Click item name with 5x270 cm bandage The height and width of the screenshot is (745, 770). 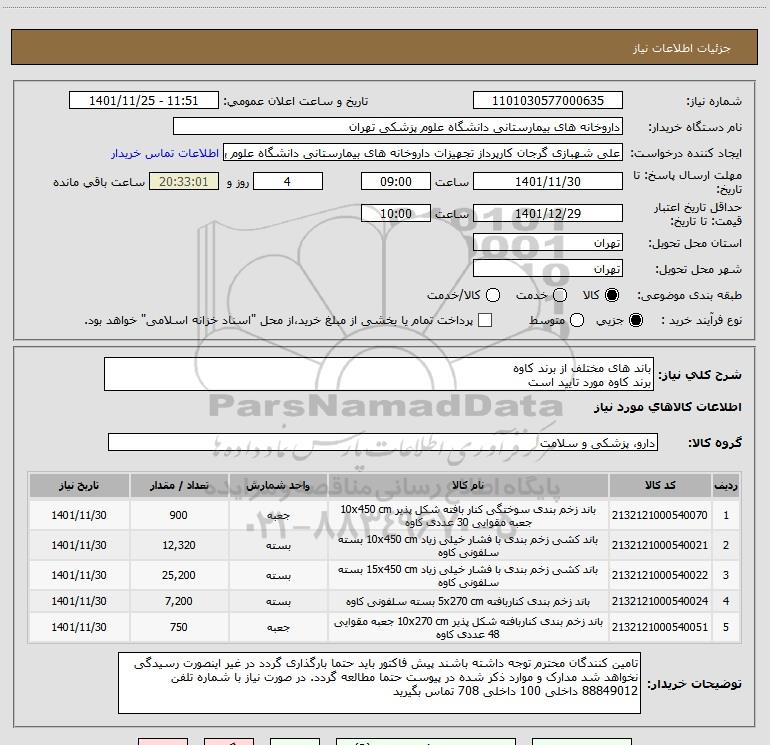click(468, 602)
